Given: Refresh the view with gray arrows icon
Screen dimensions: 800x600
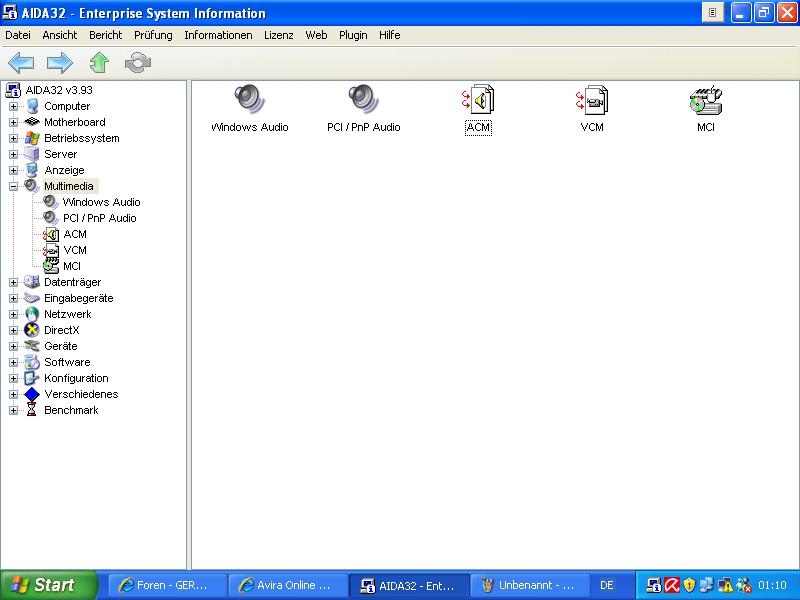Looking at the screenshot, I should pyautogui.click(x=138, y=63).
